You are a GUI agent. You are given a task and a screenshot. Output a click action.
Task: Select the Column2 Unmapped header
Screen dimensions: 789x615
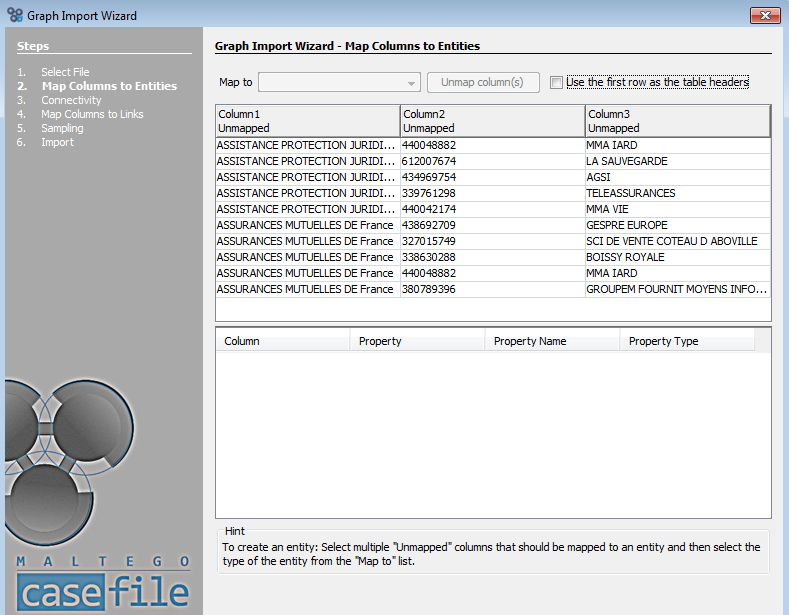[x=493, y=121]
